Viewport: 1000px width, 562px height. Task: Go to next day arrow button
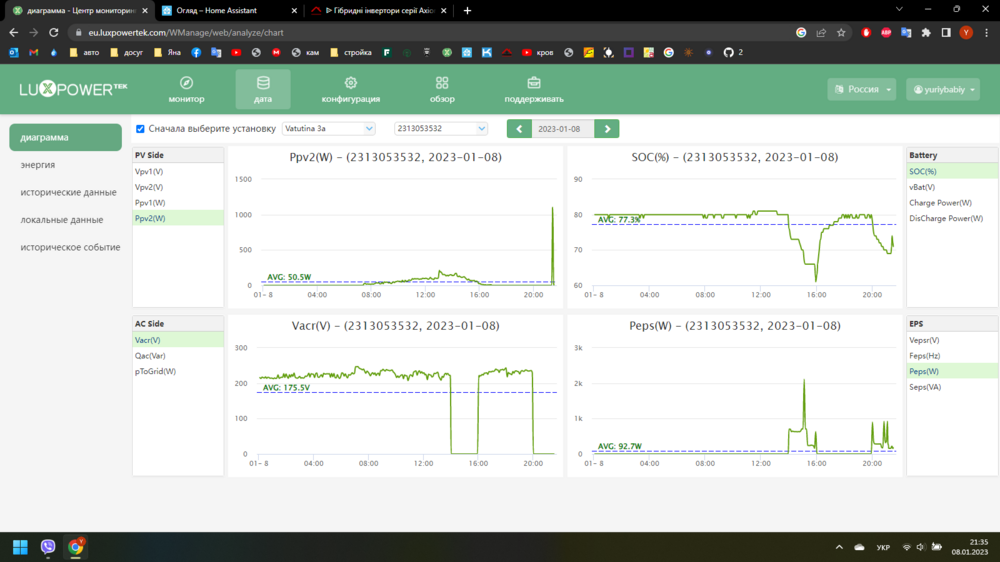pos(607,129)
